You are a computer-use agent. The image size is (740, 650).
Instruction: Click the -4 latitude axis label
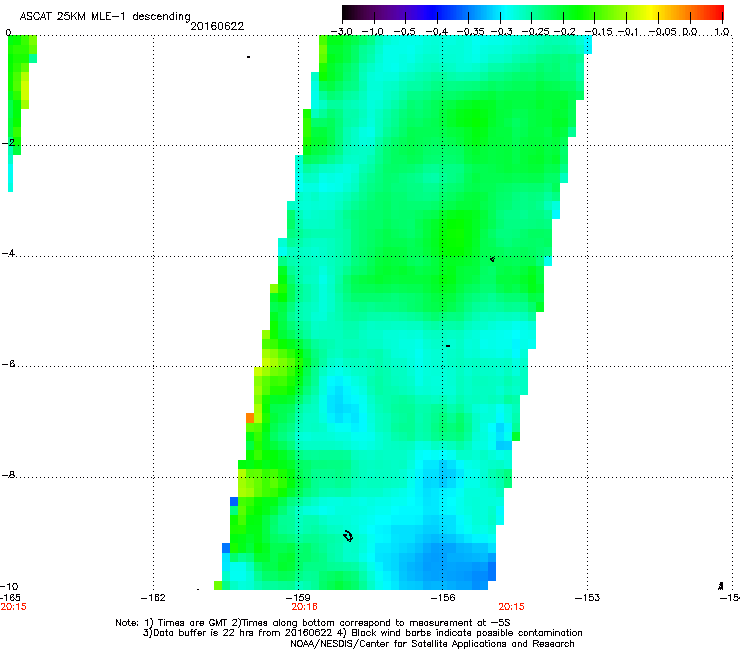pyautogui.click(x=8, y=253)
